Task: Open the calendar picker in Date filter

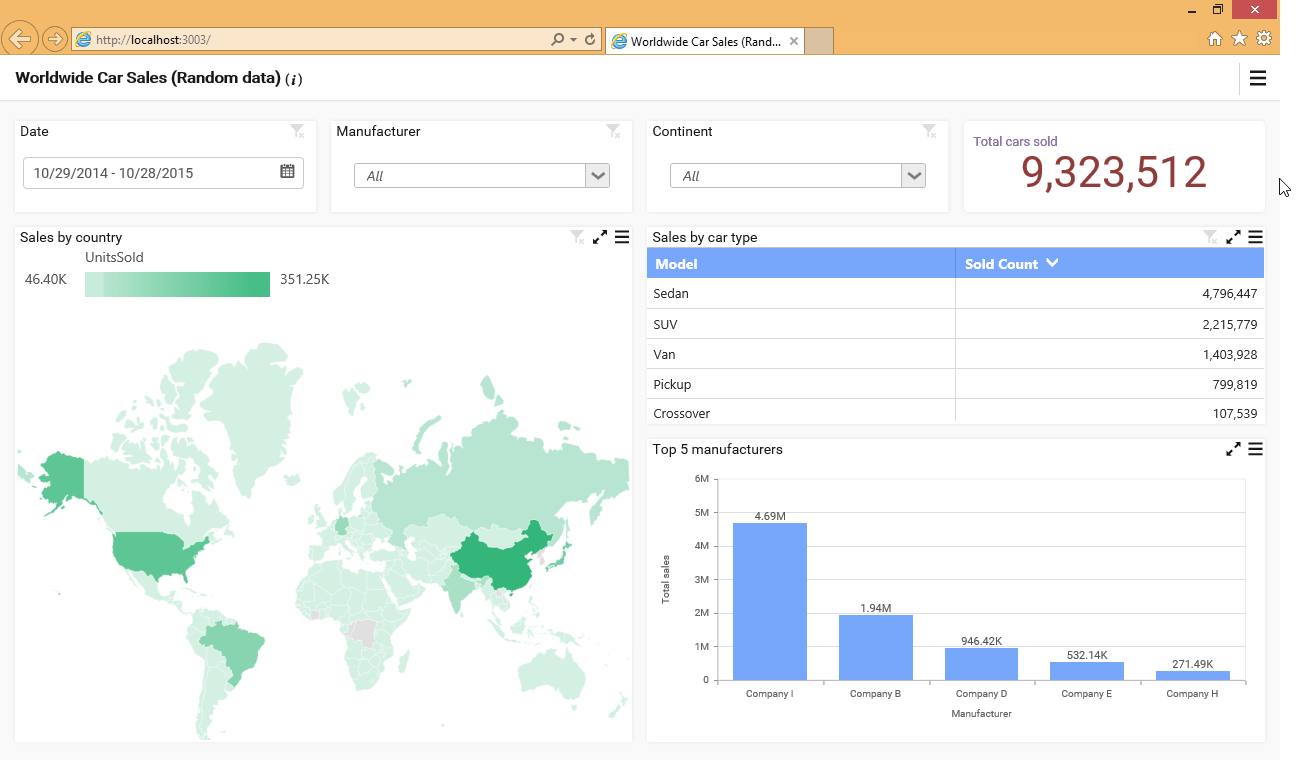Action: coord(287,172)
